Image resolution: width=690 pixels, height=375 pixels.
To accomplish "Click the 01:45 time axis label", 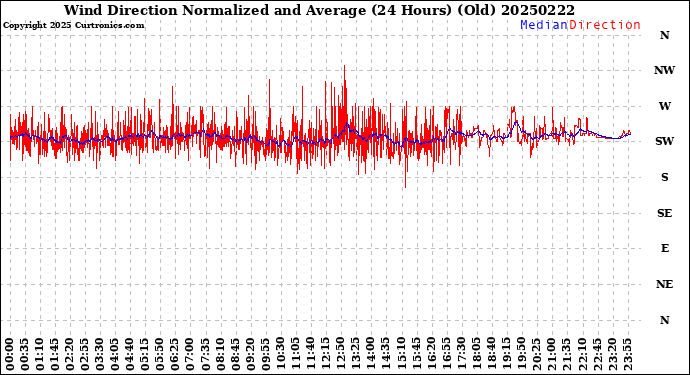I will [x=55, y=354].
